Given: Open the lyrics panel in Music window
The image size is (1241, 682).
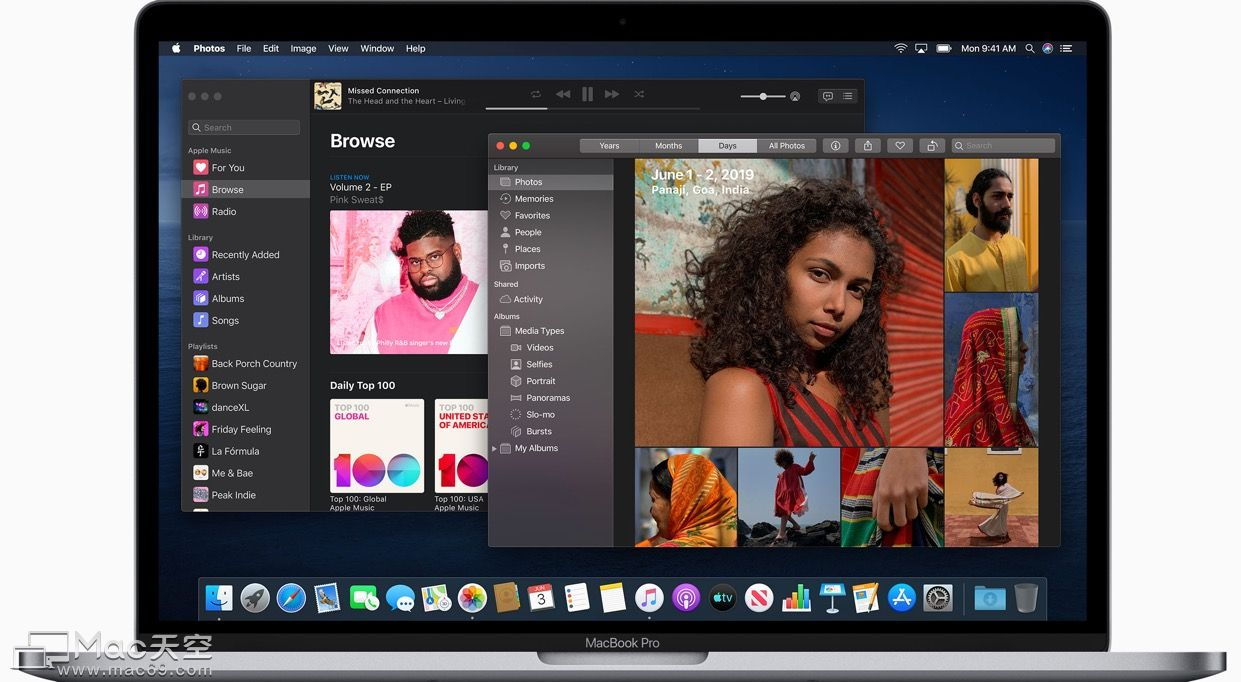Looking at the screenshot, I should tap(827, 96).
